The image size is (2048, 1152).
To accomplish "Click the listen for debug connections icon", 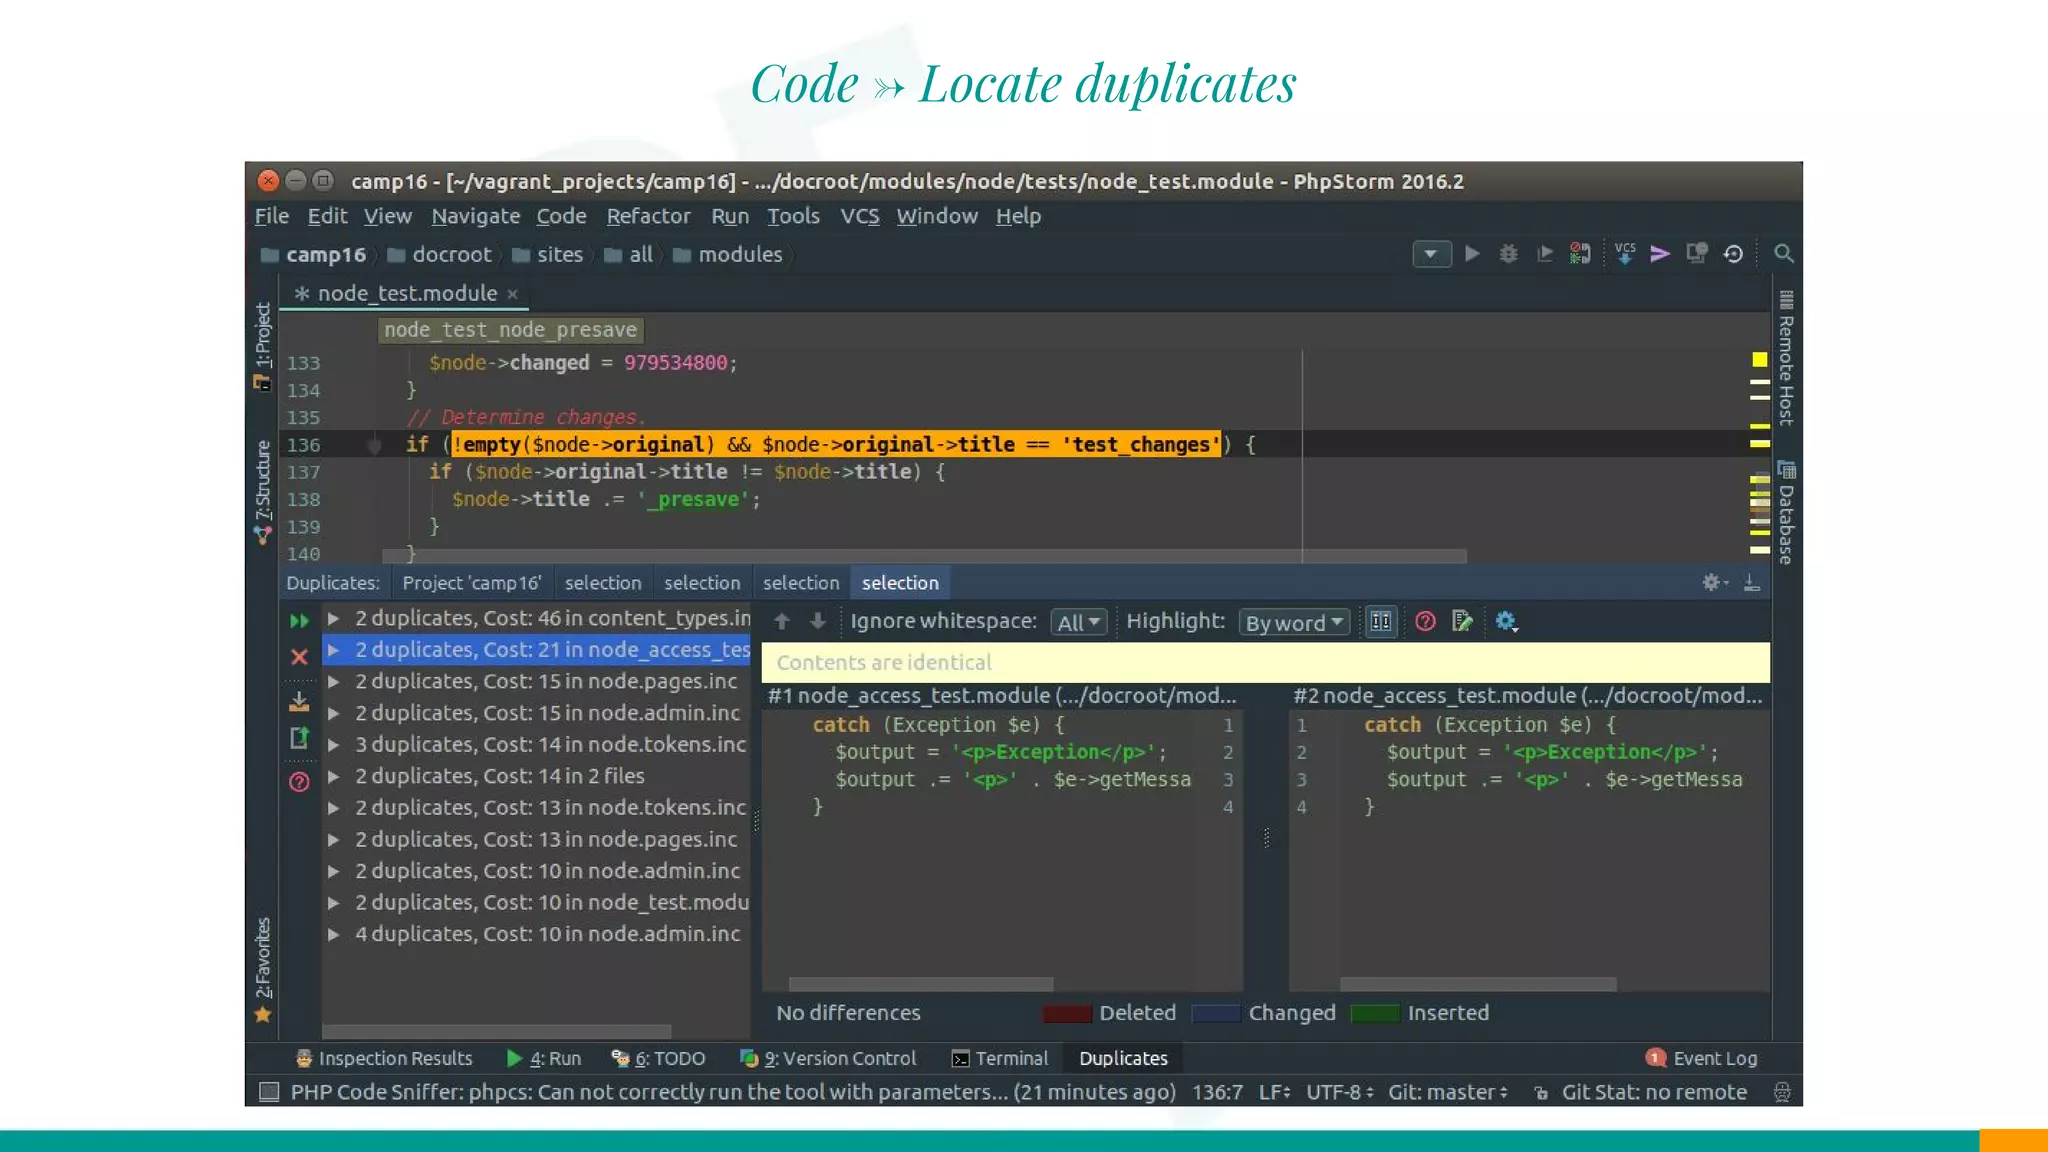I will pos(1580,254).
